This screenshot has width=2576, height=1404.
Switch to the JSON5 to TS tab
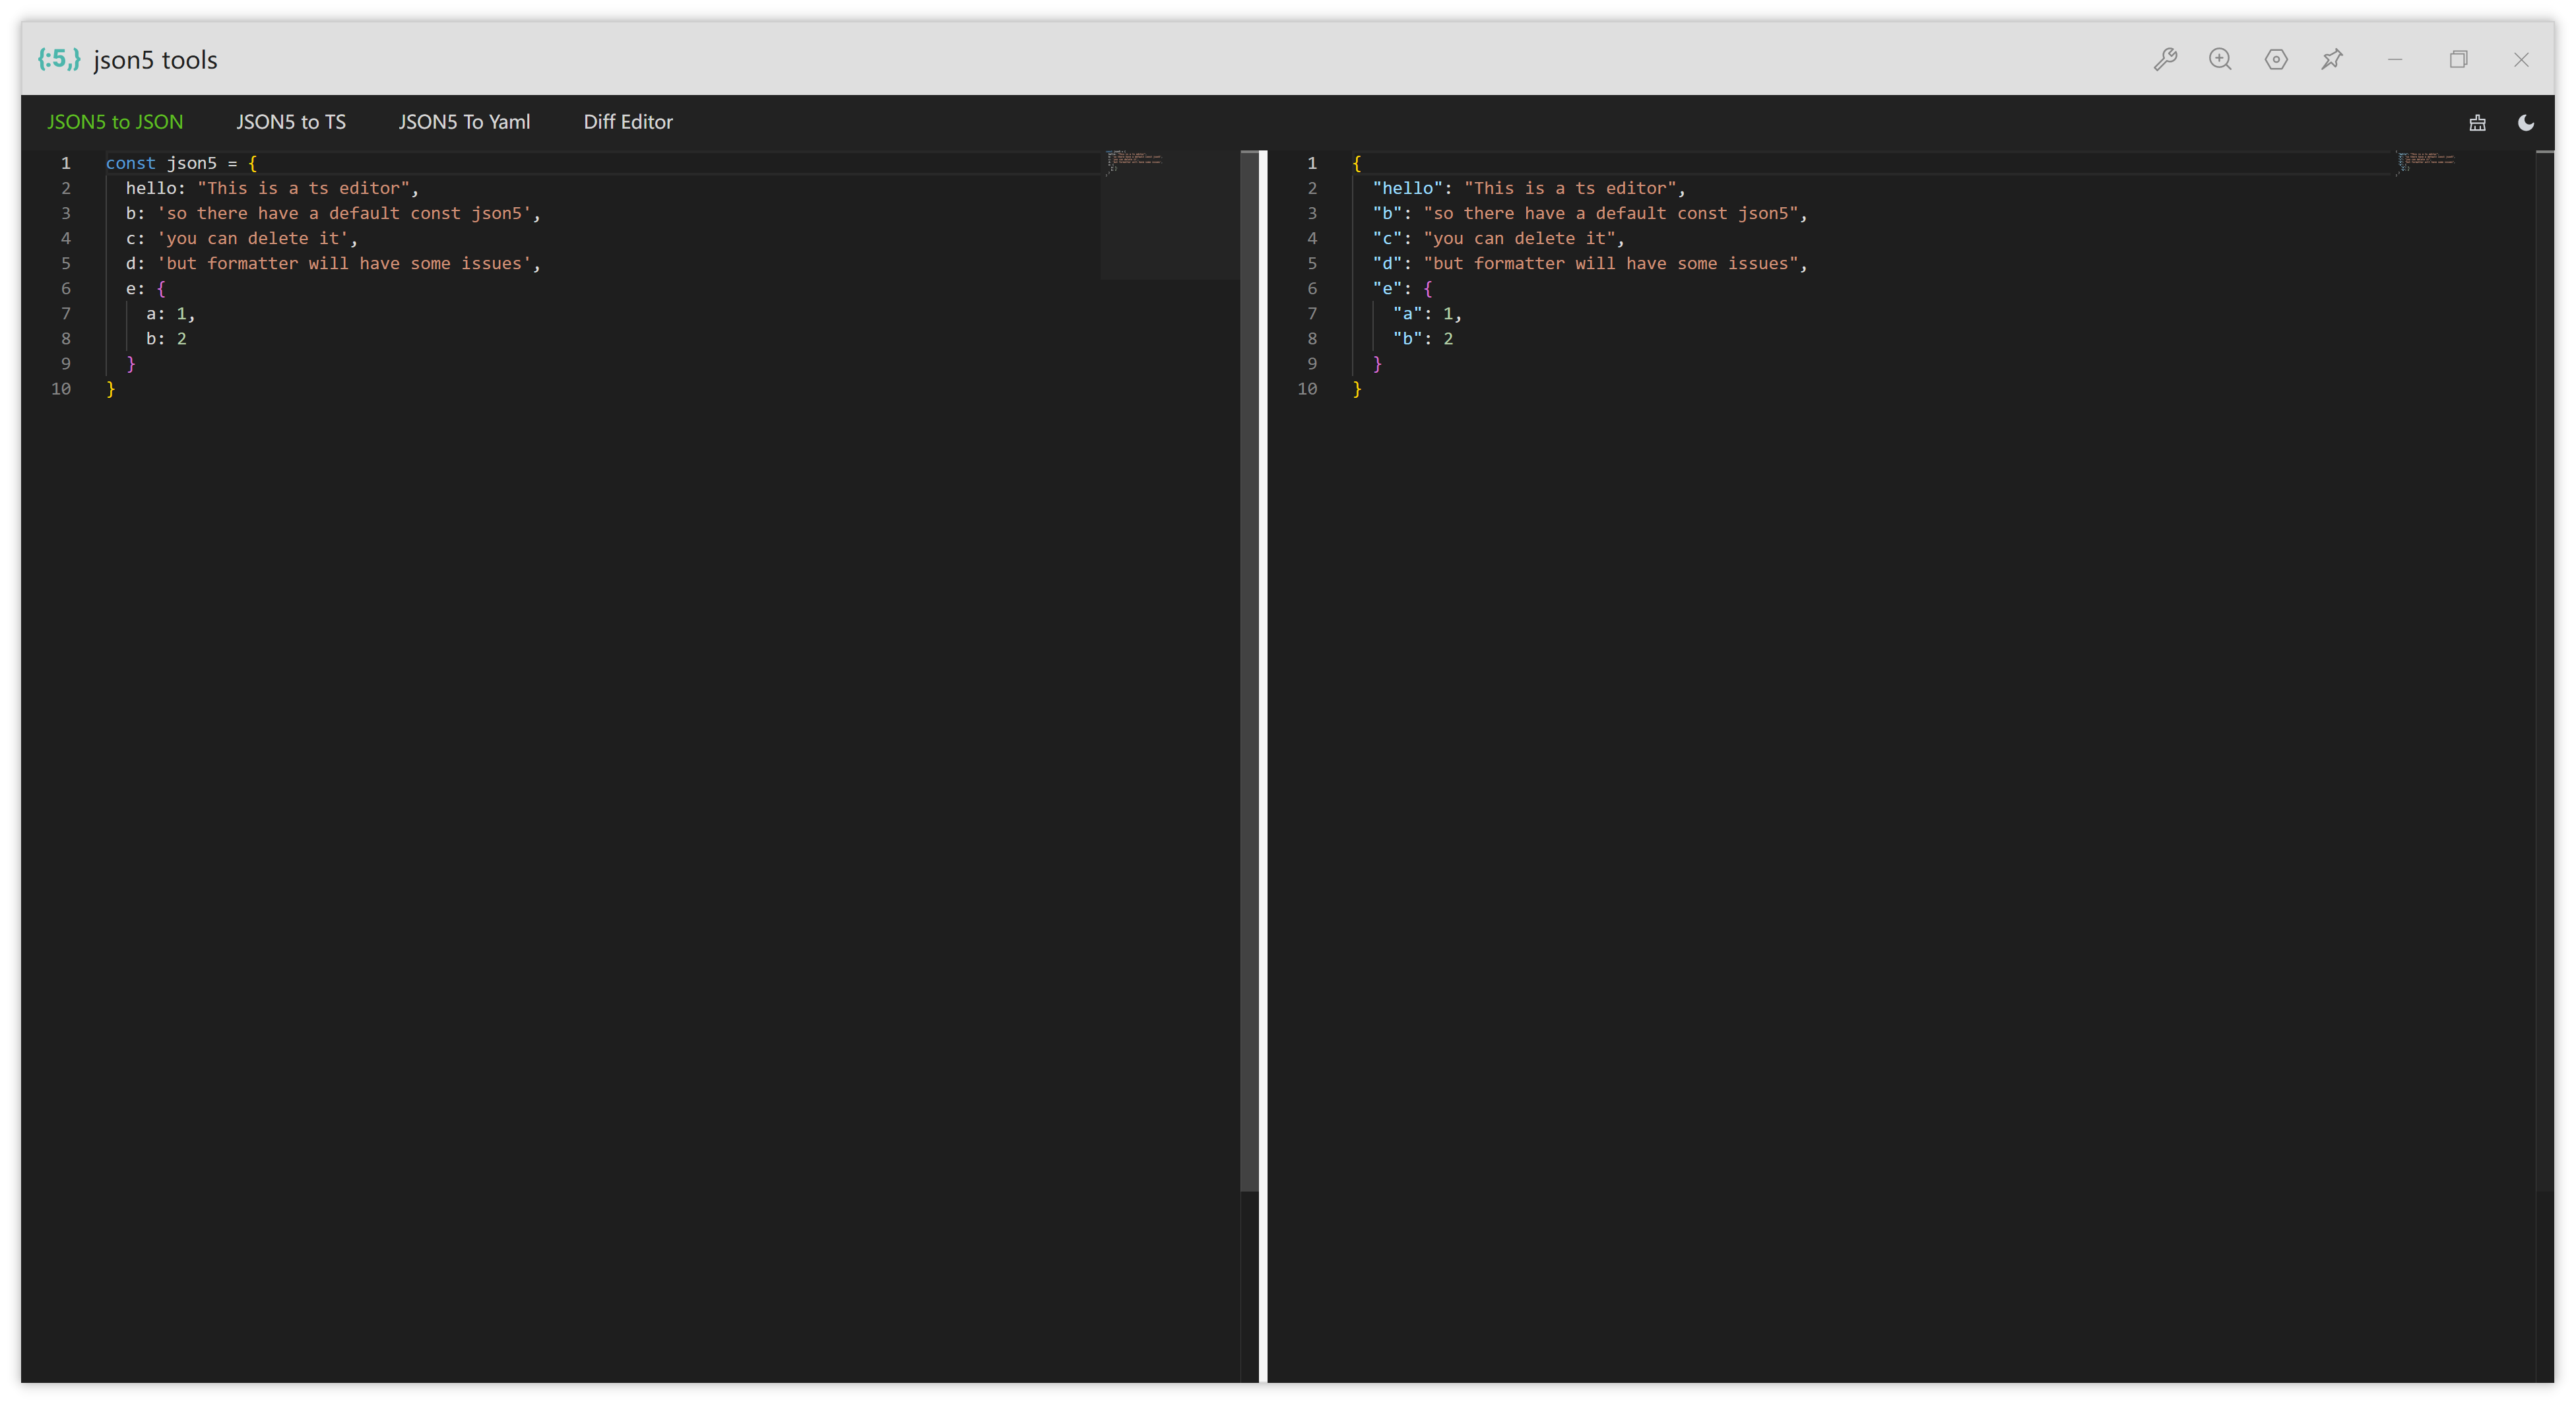[x=291, y=122]
